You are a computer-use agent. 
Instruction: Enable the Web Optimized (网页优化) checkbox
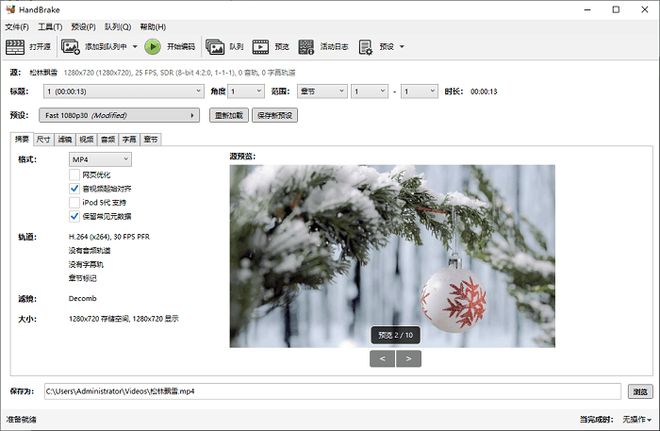(x=74, y=174)
